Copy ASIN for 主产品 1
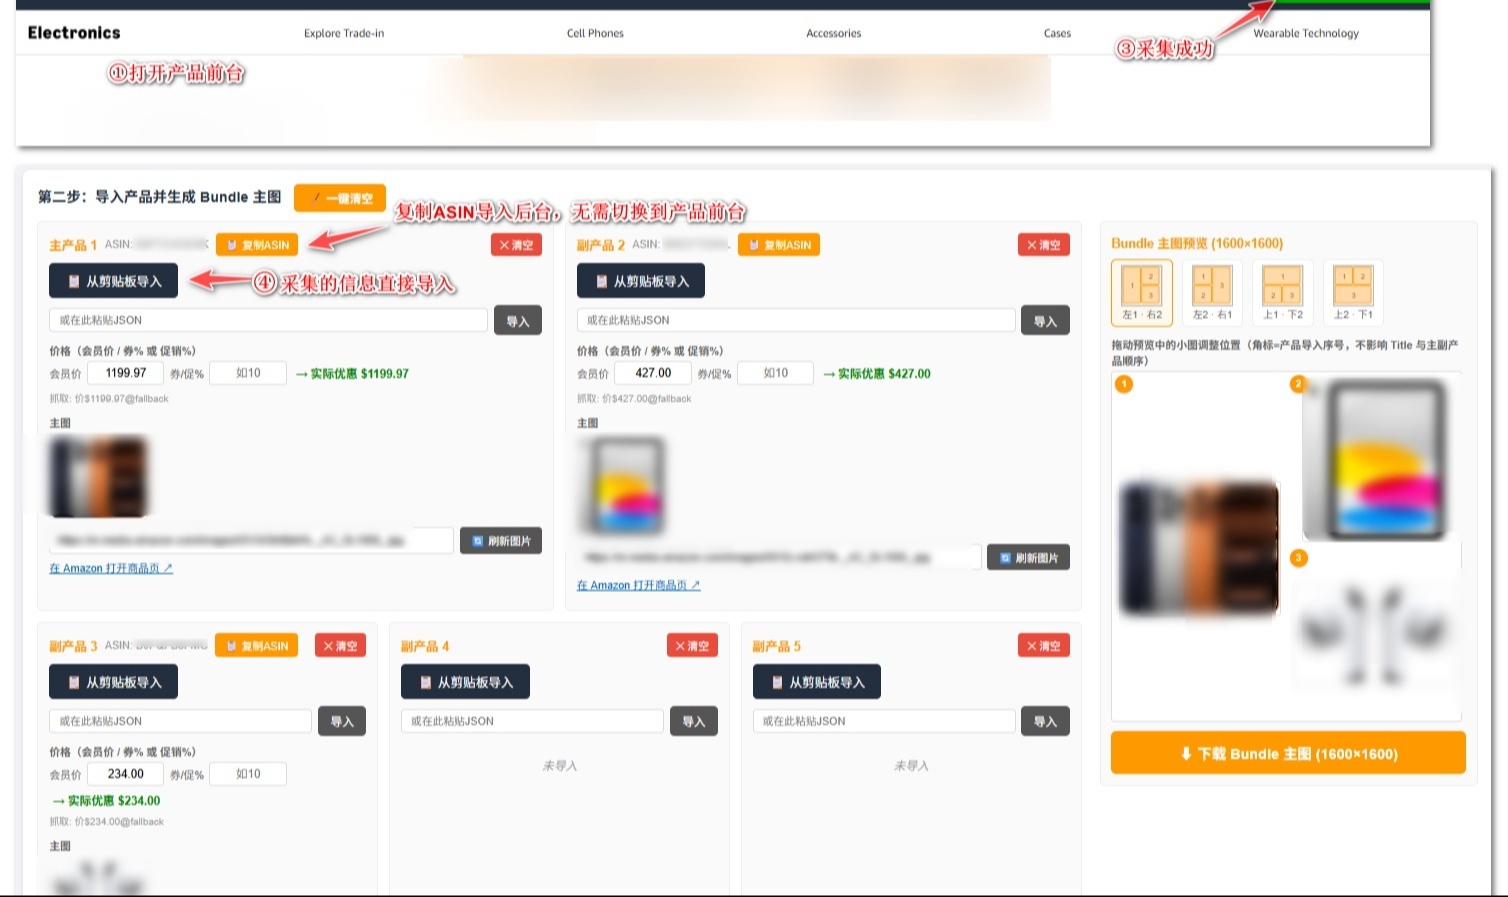The width and height of the screenshot is (1508, 897). [257, 245]
